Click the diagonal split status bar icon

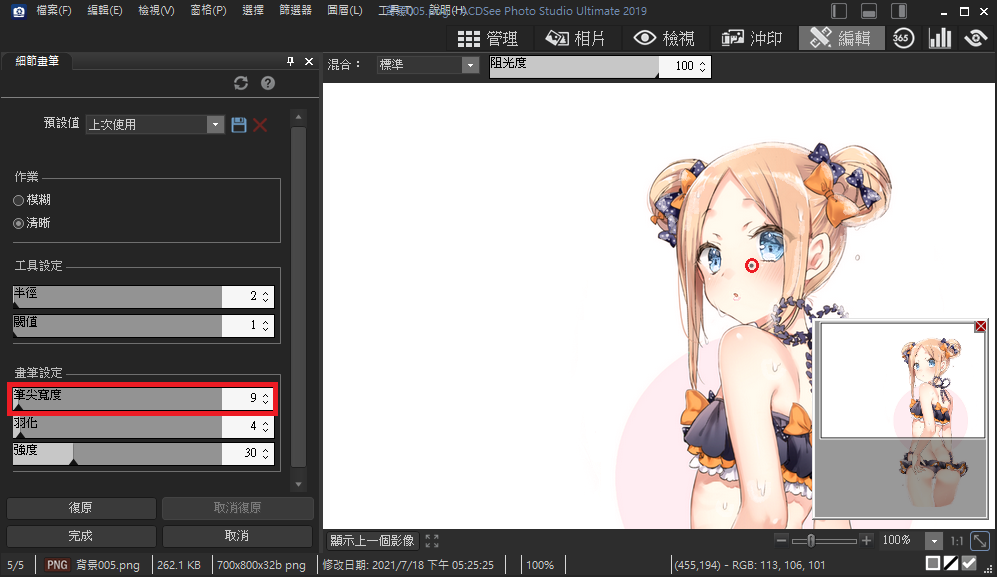pyautogui.click(x=951, y=564)
